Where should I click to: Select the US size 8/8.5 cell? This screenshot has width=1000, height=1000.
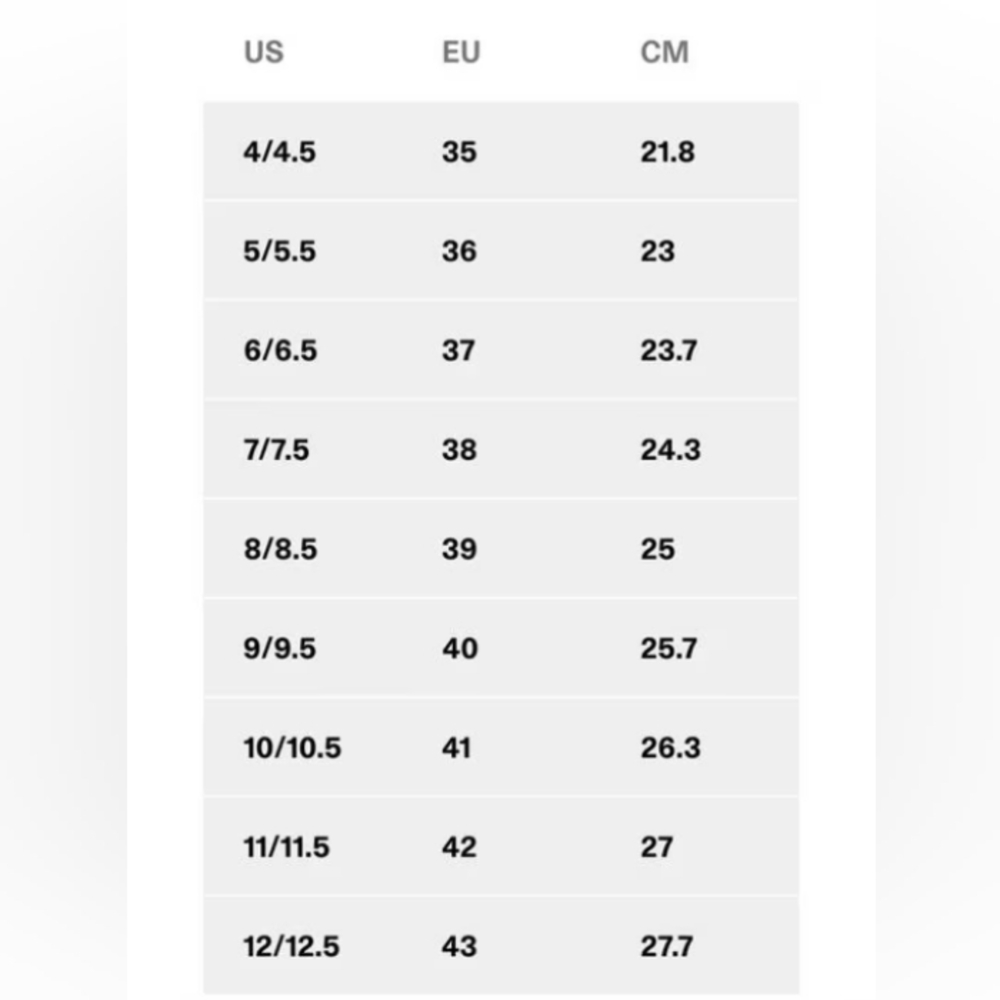(x=279, y=549)
